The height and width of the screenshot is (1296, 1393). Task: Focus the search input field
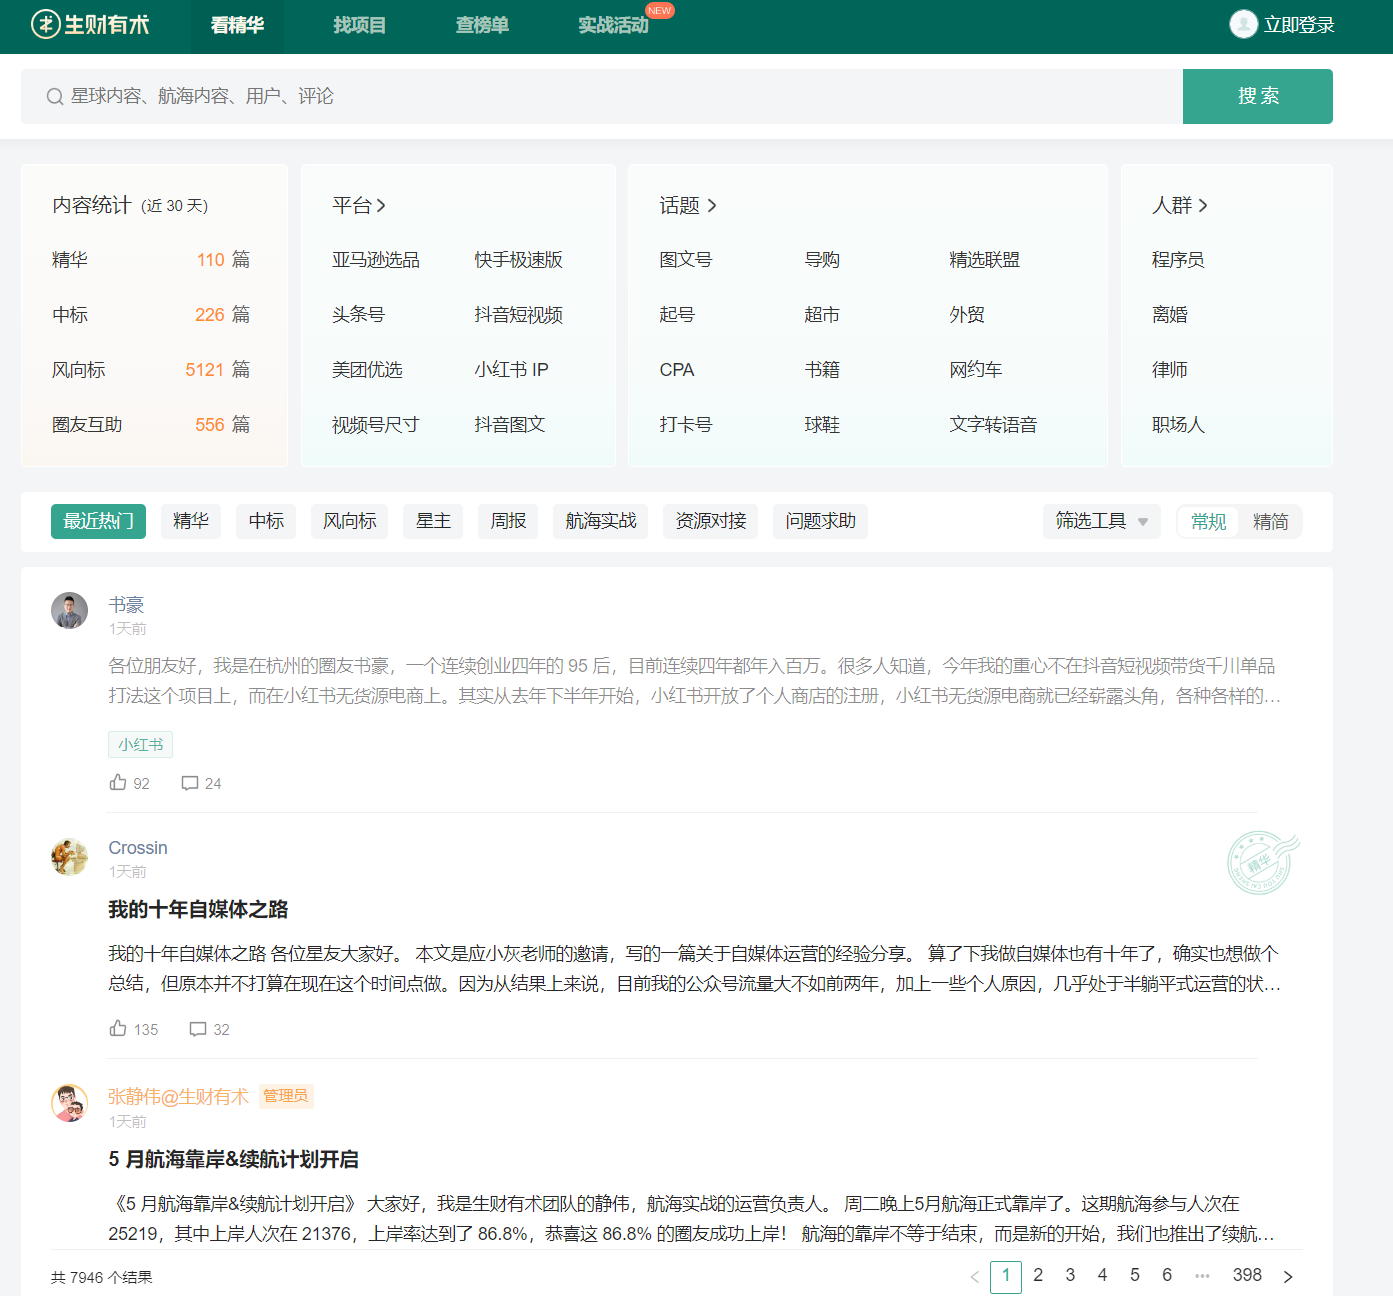[x=602, y=96]
